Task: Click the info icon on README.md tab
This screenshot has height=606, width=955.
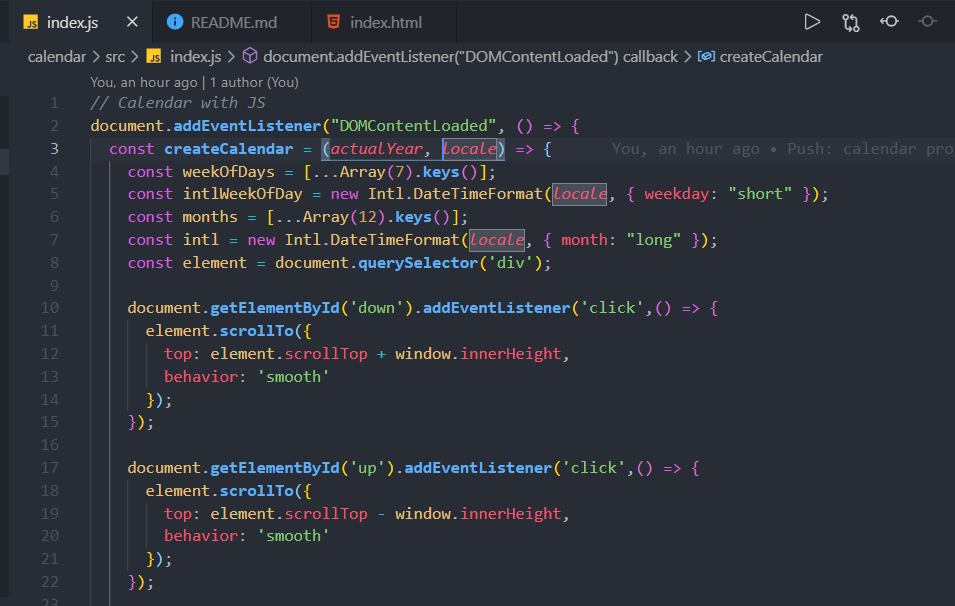Action: (175, 22)
